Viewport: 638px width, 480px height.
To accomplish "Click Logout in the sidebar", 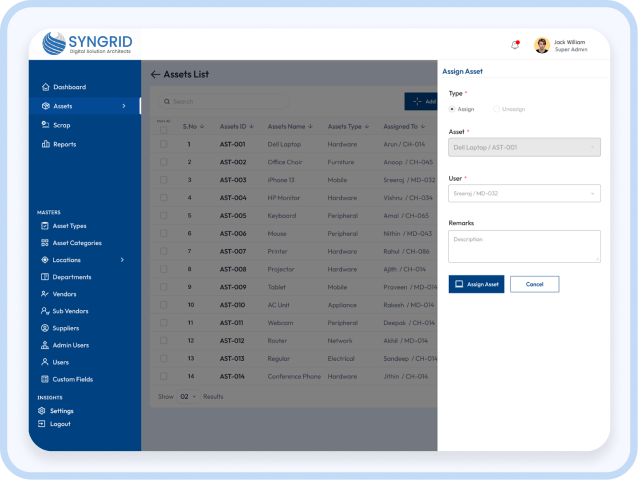I will point(60,424).
